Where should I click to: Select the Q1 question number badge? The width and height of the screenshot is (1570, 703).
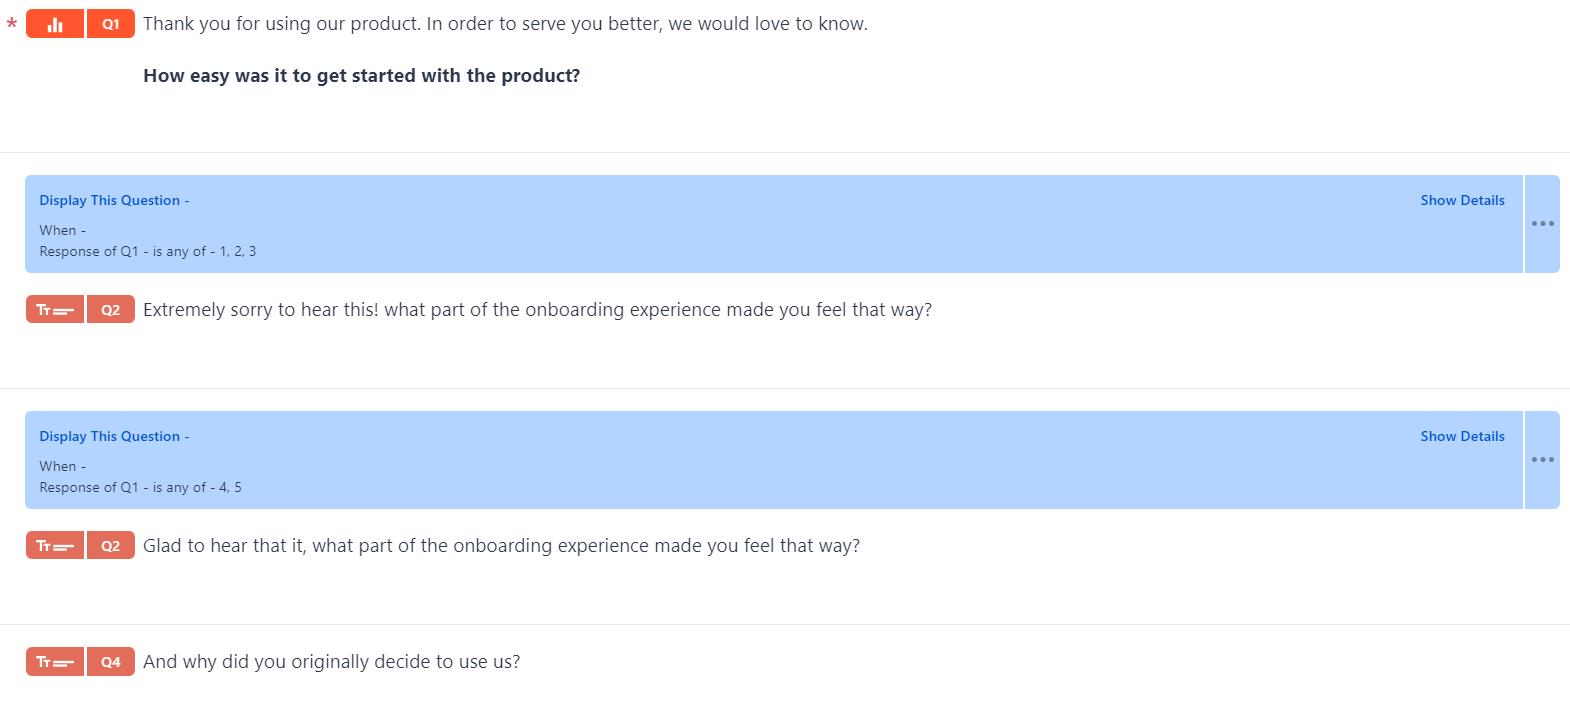click(x=111, y=24)
